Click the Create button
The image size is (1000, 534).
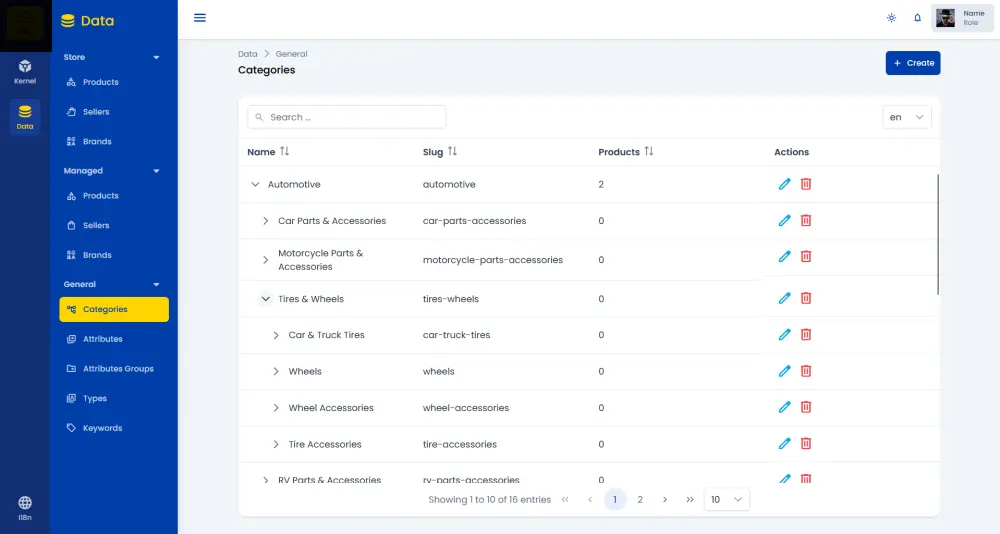[x=913, y=63]
